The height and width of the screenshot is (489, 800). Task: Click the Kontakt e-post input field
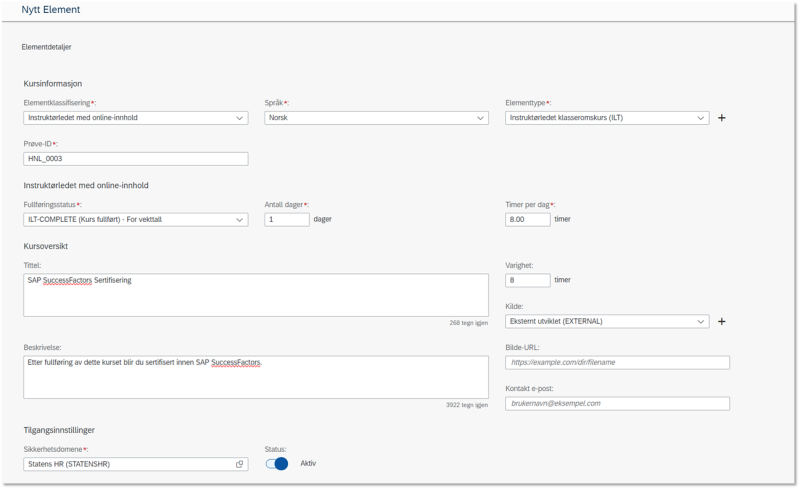(x=617, y=403)
